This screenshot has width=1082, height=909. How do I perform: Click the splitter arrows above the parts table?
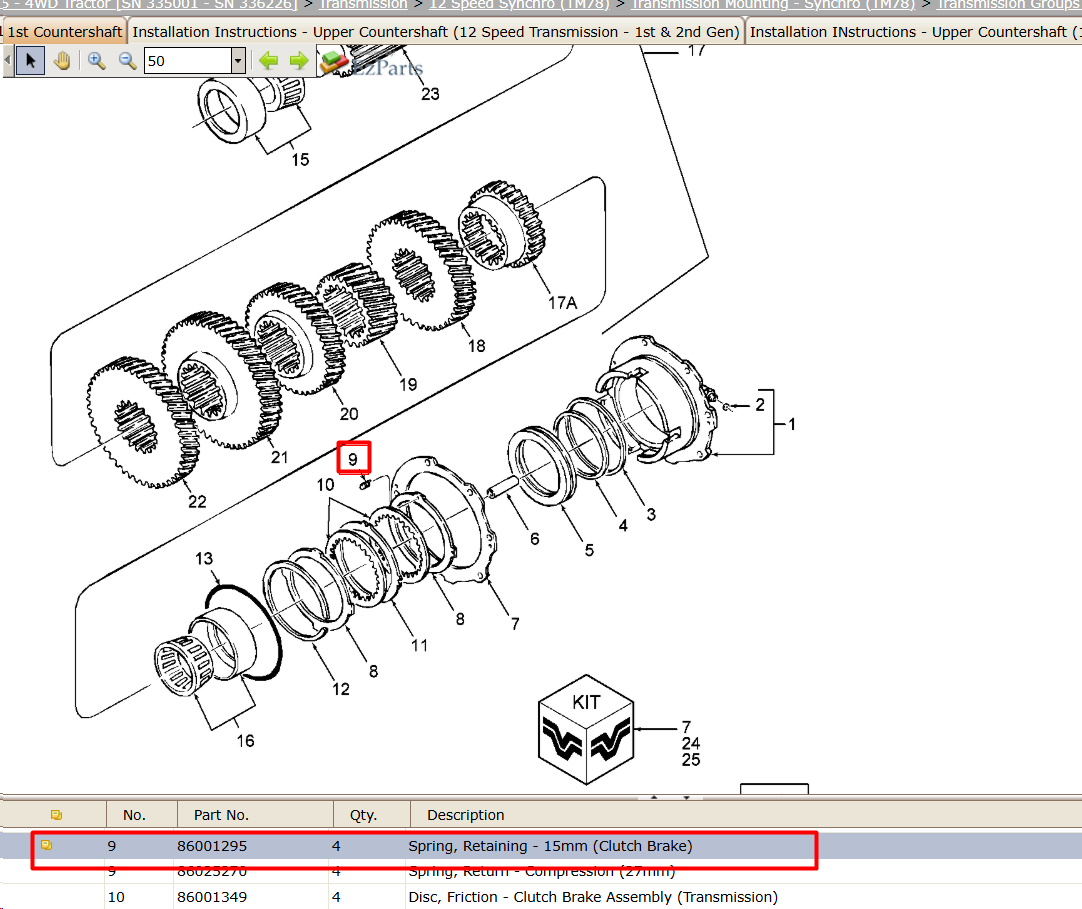(670, 797)
